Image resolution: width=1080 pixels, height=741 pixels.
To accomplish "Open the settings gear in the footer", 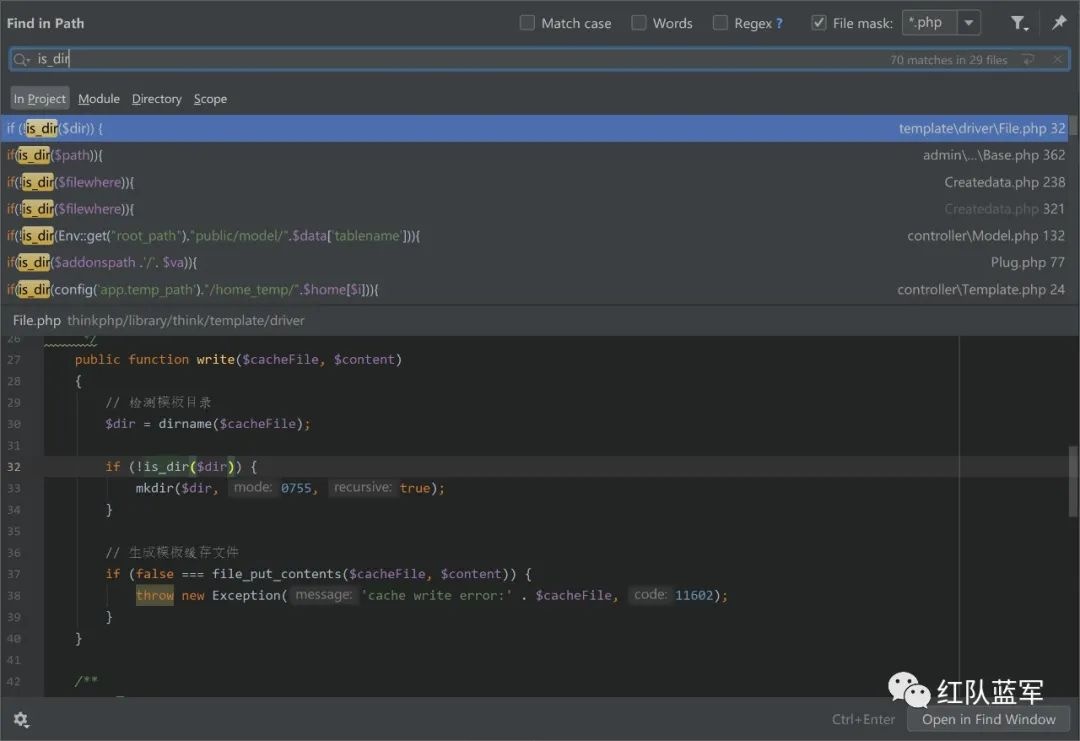I will click(x=21, y=720).
